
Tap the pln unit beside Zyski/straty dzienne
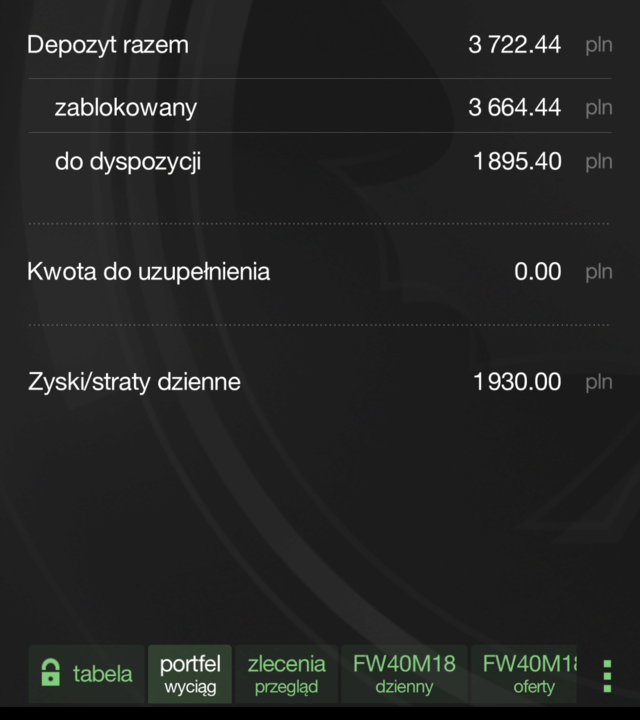pyautogui.click(x=599, y=382)
